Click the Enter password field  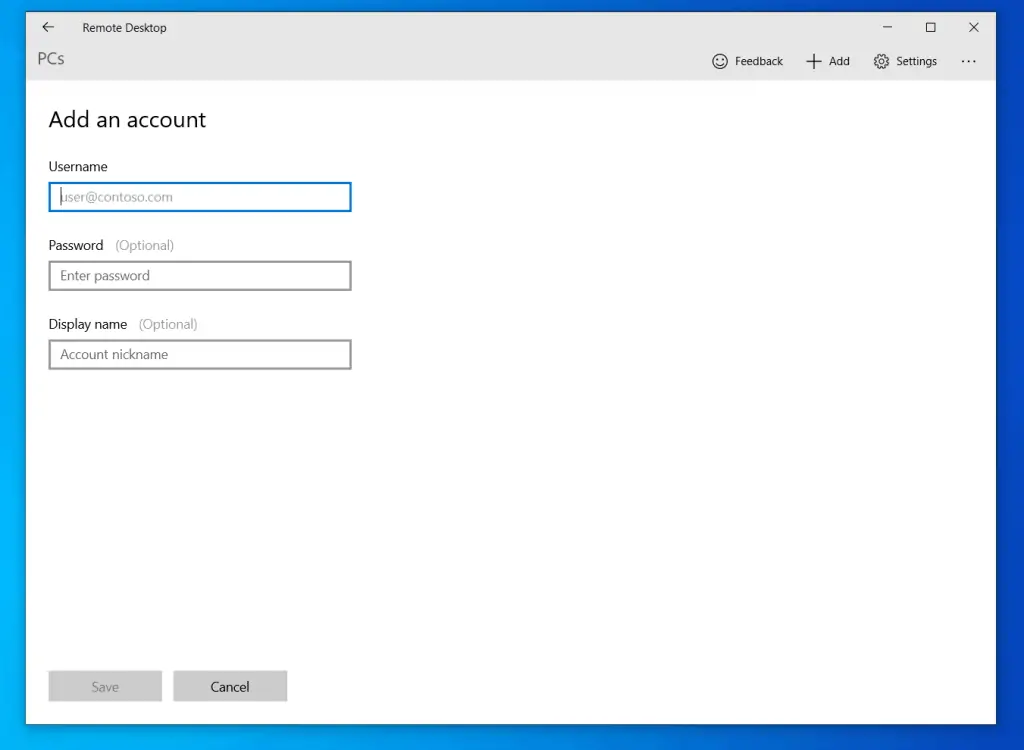[x=200, y=275]
